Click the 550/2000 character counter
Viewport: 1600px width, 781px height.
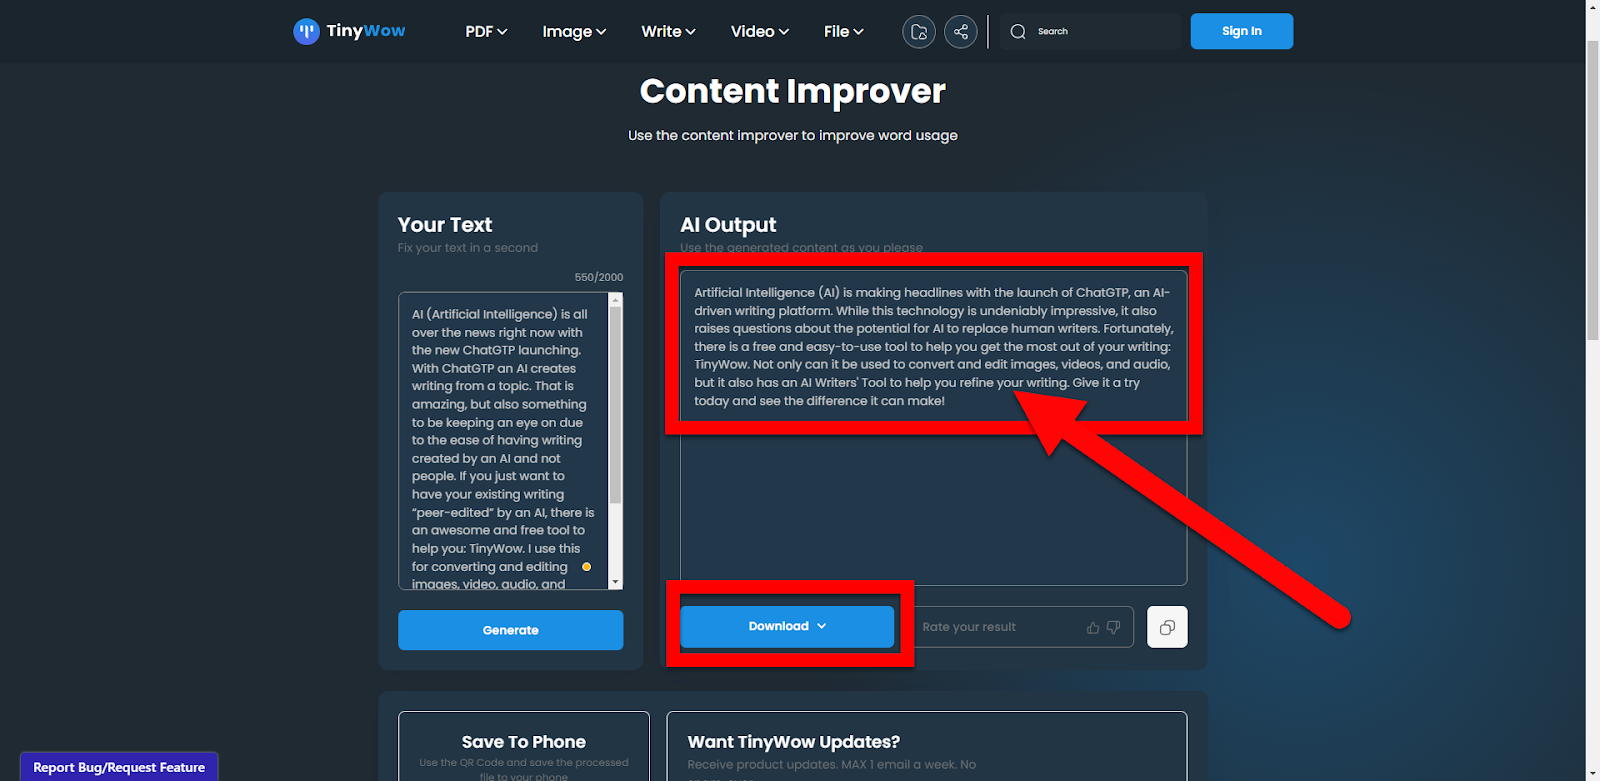click(598, 277)
